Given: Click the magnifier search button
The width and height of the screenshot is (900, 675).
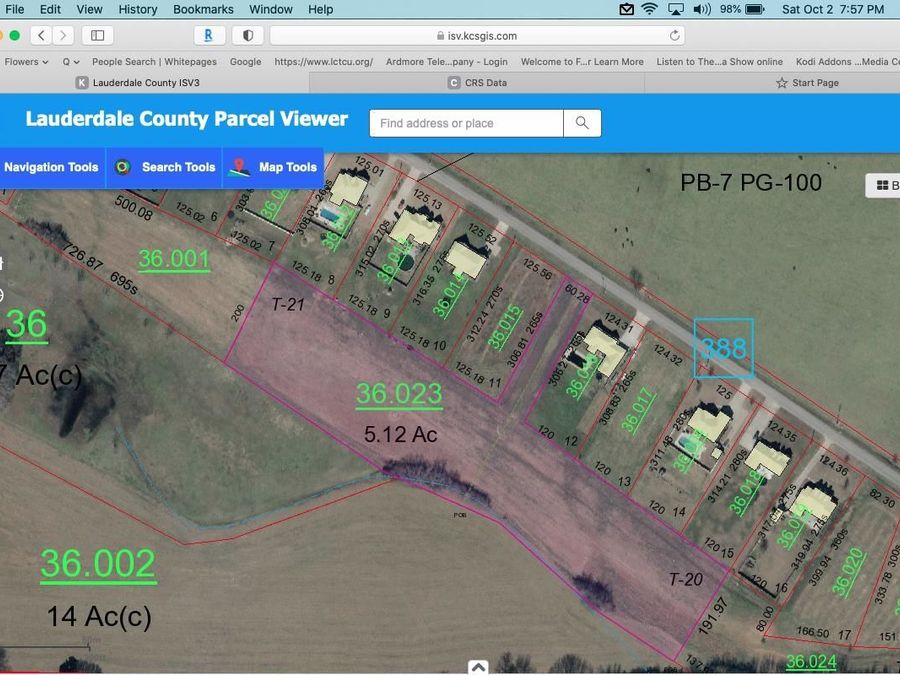Looking at the screenshot, I should tap(582, 123).
